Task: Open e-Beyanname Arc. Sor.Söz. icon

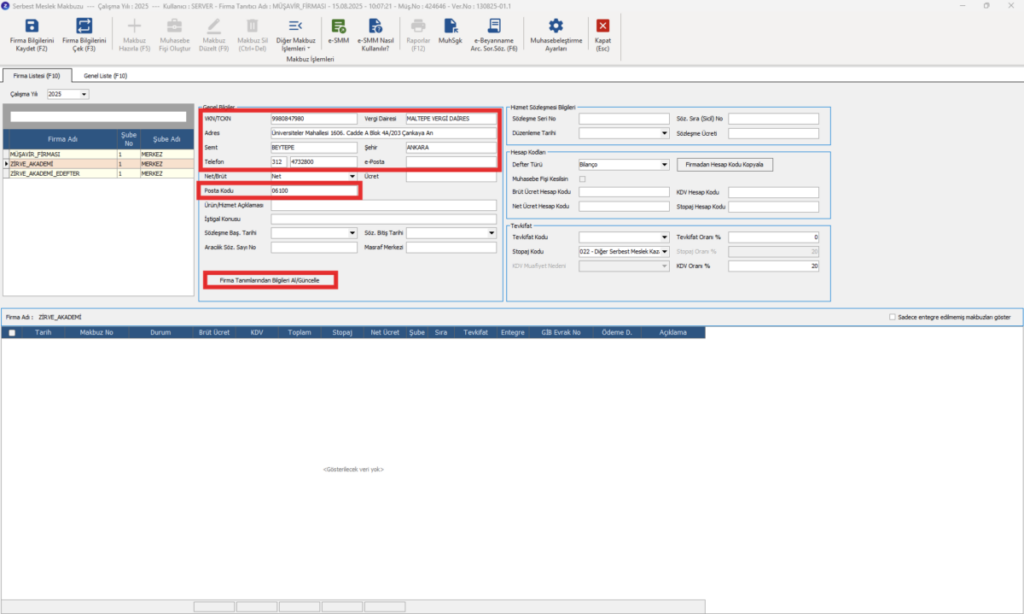Action: [x=494, y=26]
